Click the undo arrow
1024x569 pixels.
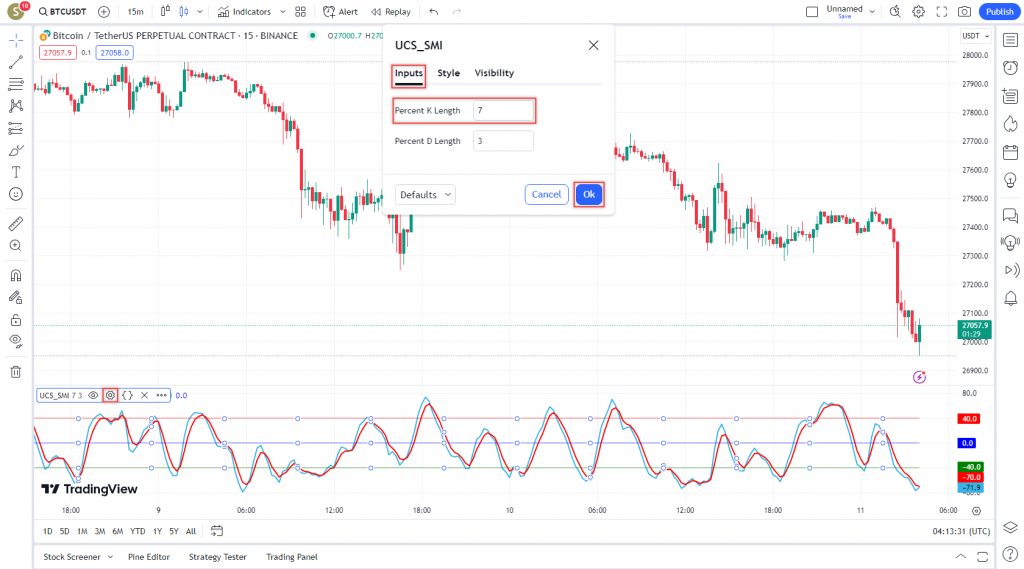pos(434,12)
